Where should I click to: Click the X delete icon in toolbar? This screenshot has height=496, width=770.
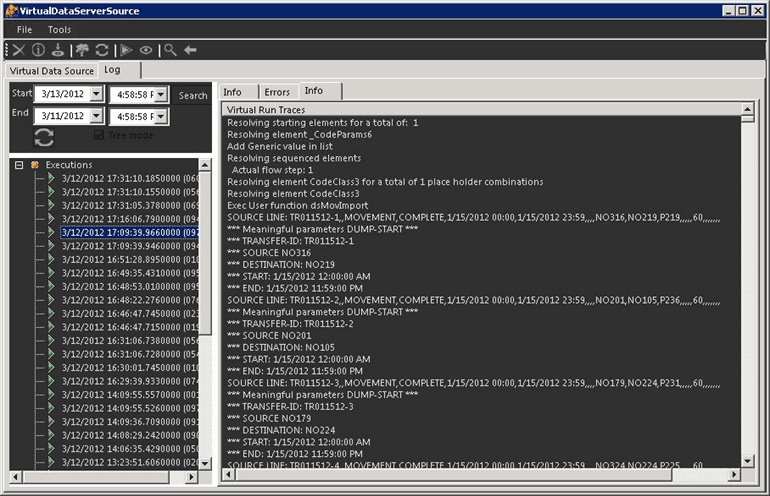(x=19, y=50)
